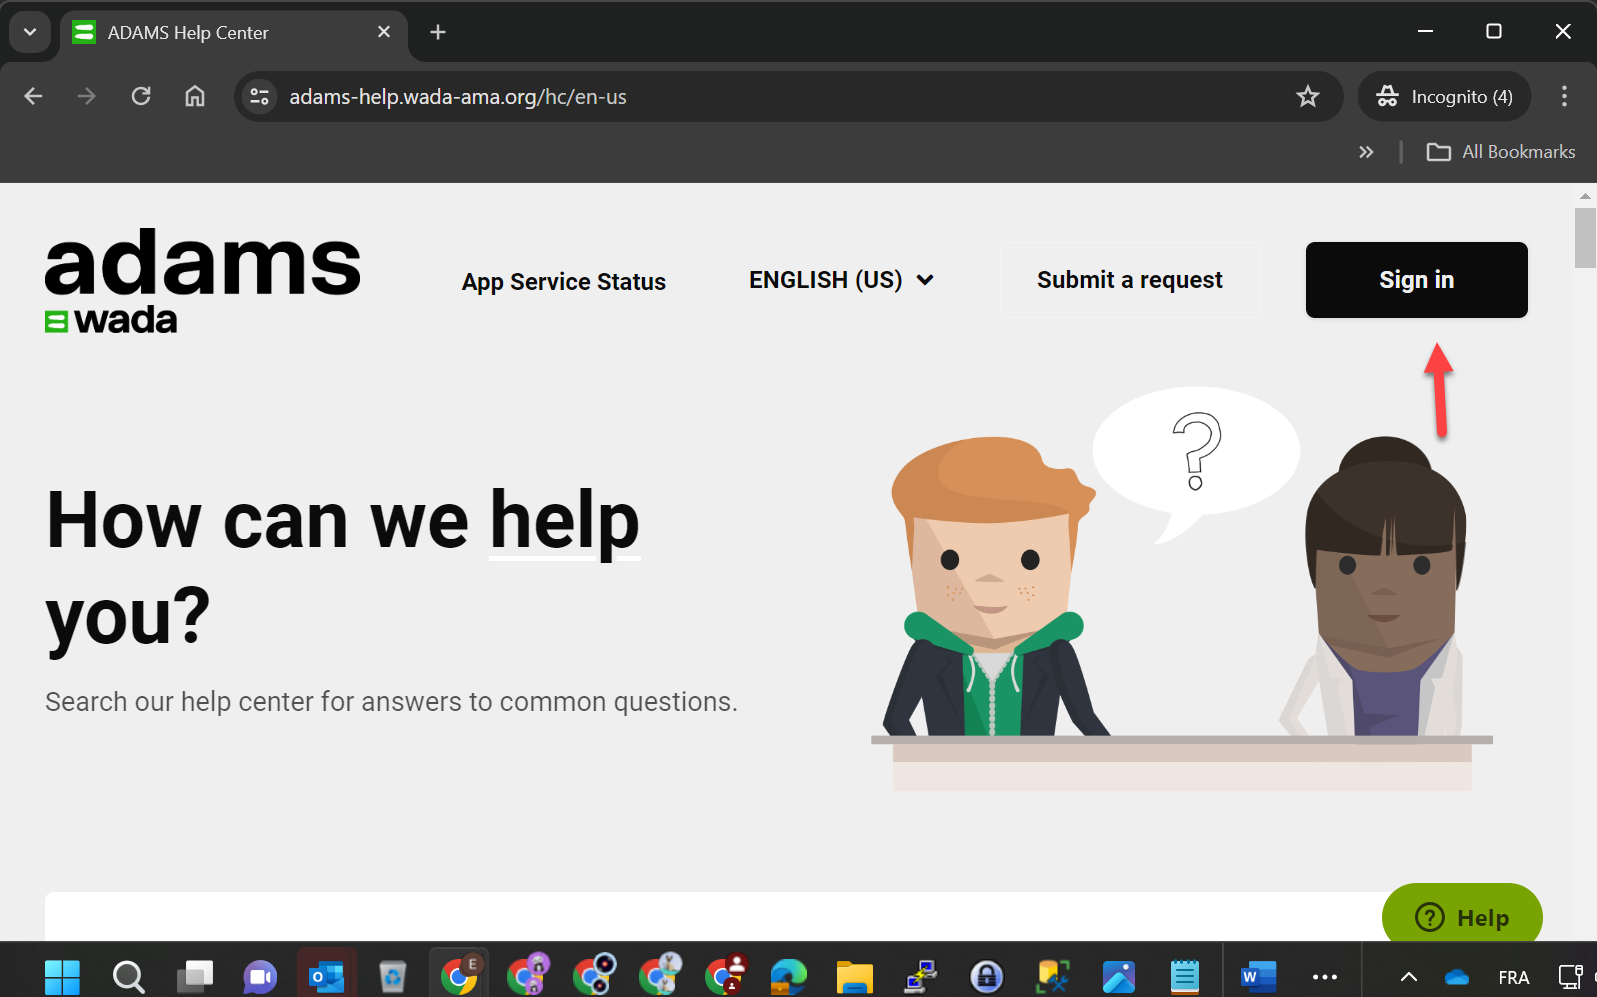Open Outlook from the taskbar
The height and width of the screenshot is (997, 1597).
pos(327,976)
